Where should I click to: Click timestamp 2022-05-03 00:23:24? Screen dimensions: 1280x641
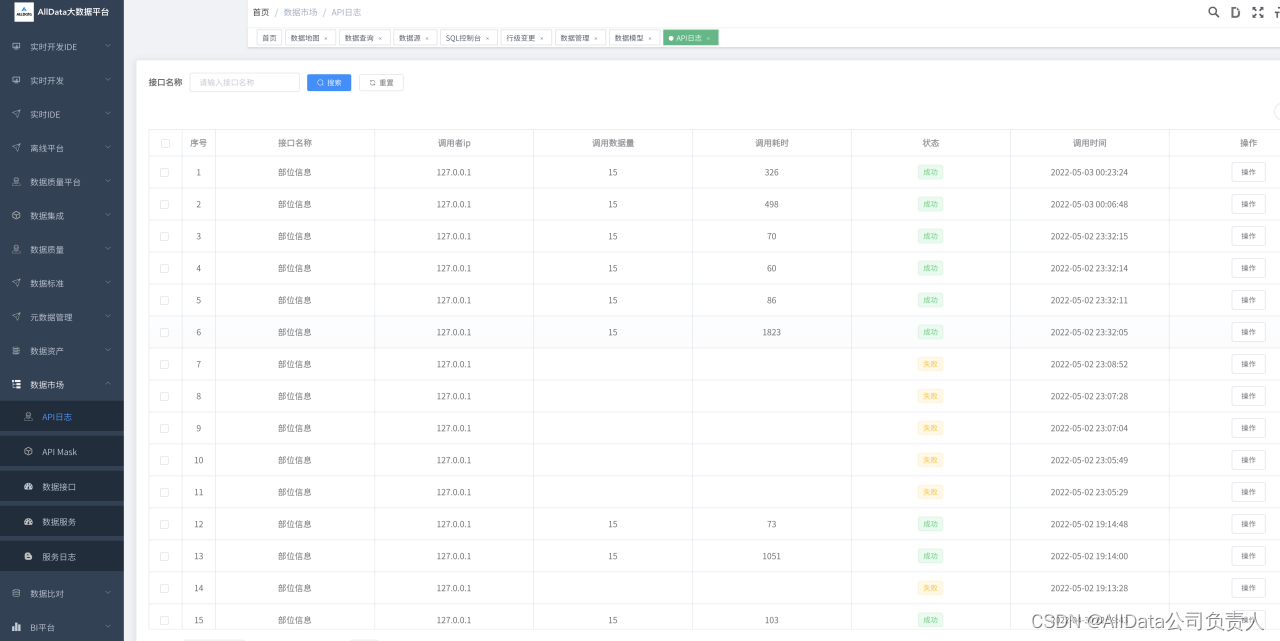click(x=1089, y=172)
